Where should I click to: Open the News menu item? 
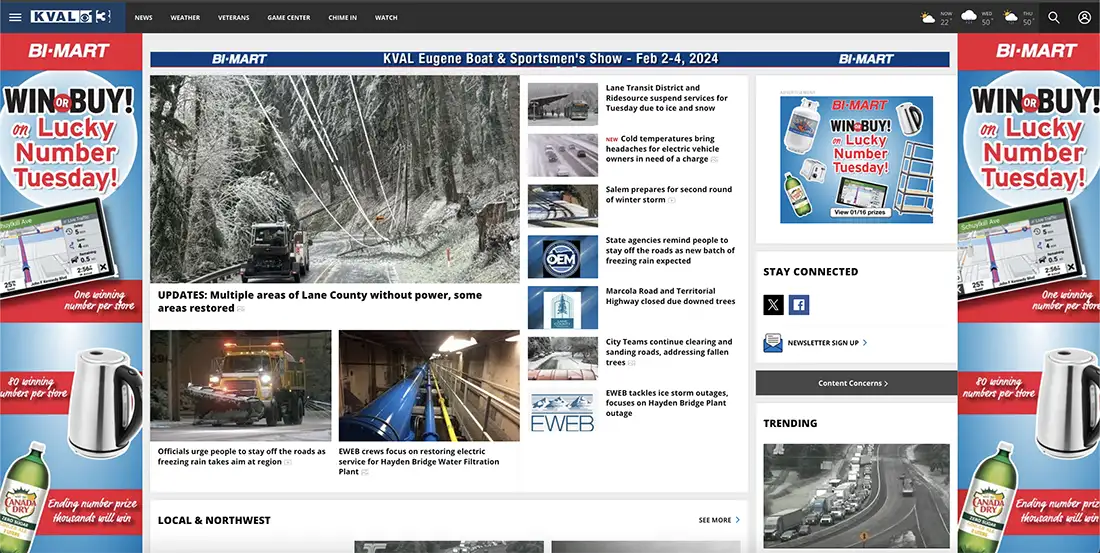(x=143, y=18)
